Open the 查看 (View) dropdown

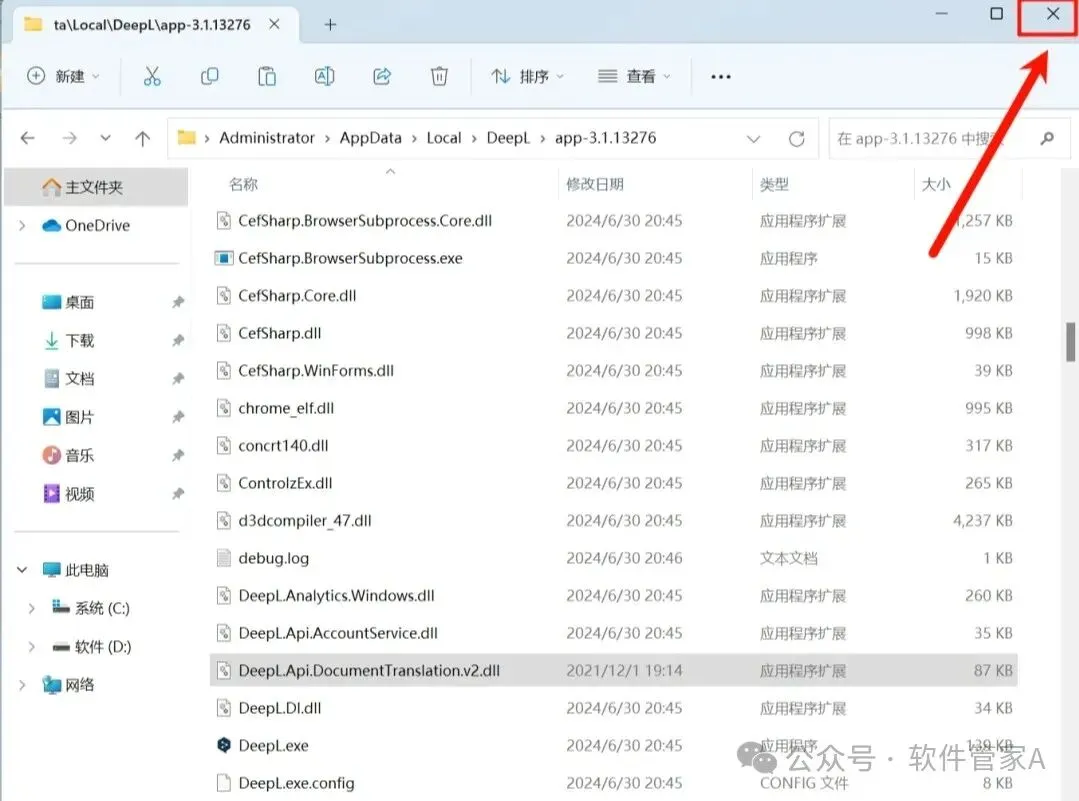click(634, 76)
